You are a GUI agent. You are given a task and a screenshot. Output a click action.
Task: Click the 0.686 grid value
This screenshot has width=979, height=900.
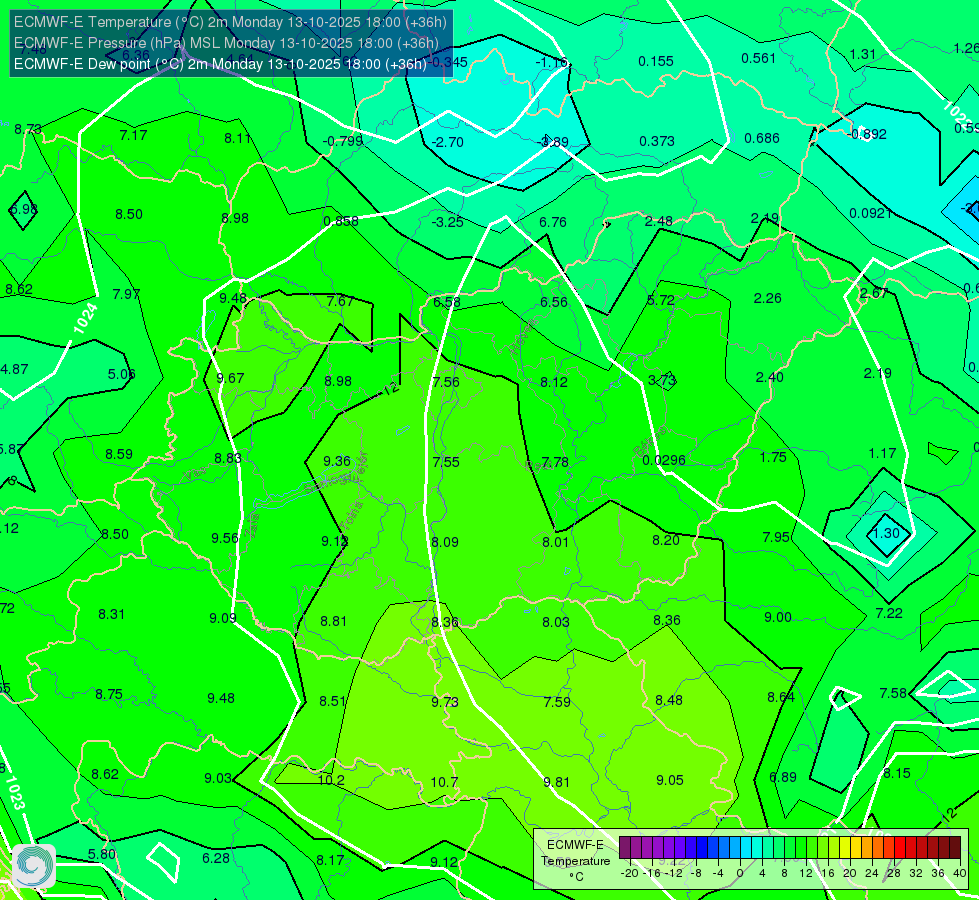[762, 138]
